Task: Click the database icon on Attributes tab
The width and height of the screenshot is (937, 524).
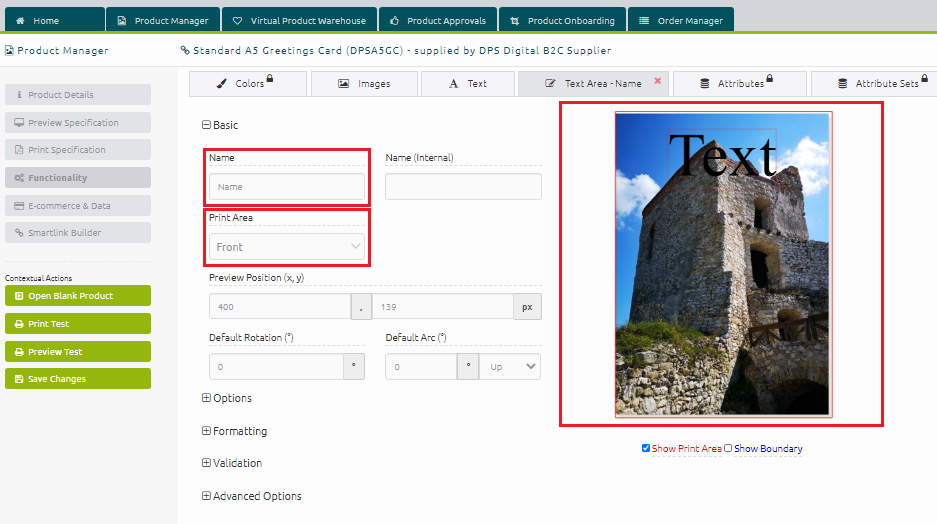Action: click(x=705, y=84)
